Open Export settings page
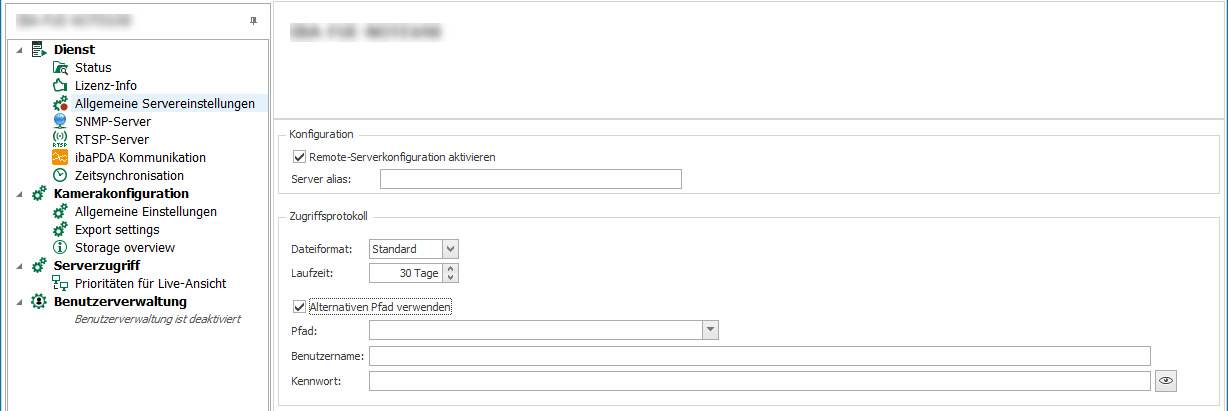Viewport: 1228px width, 411px height. (x=117, y=229)
